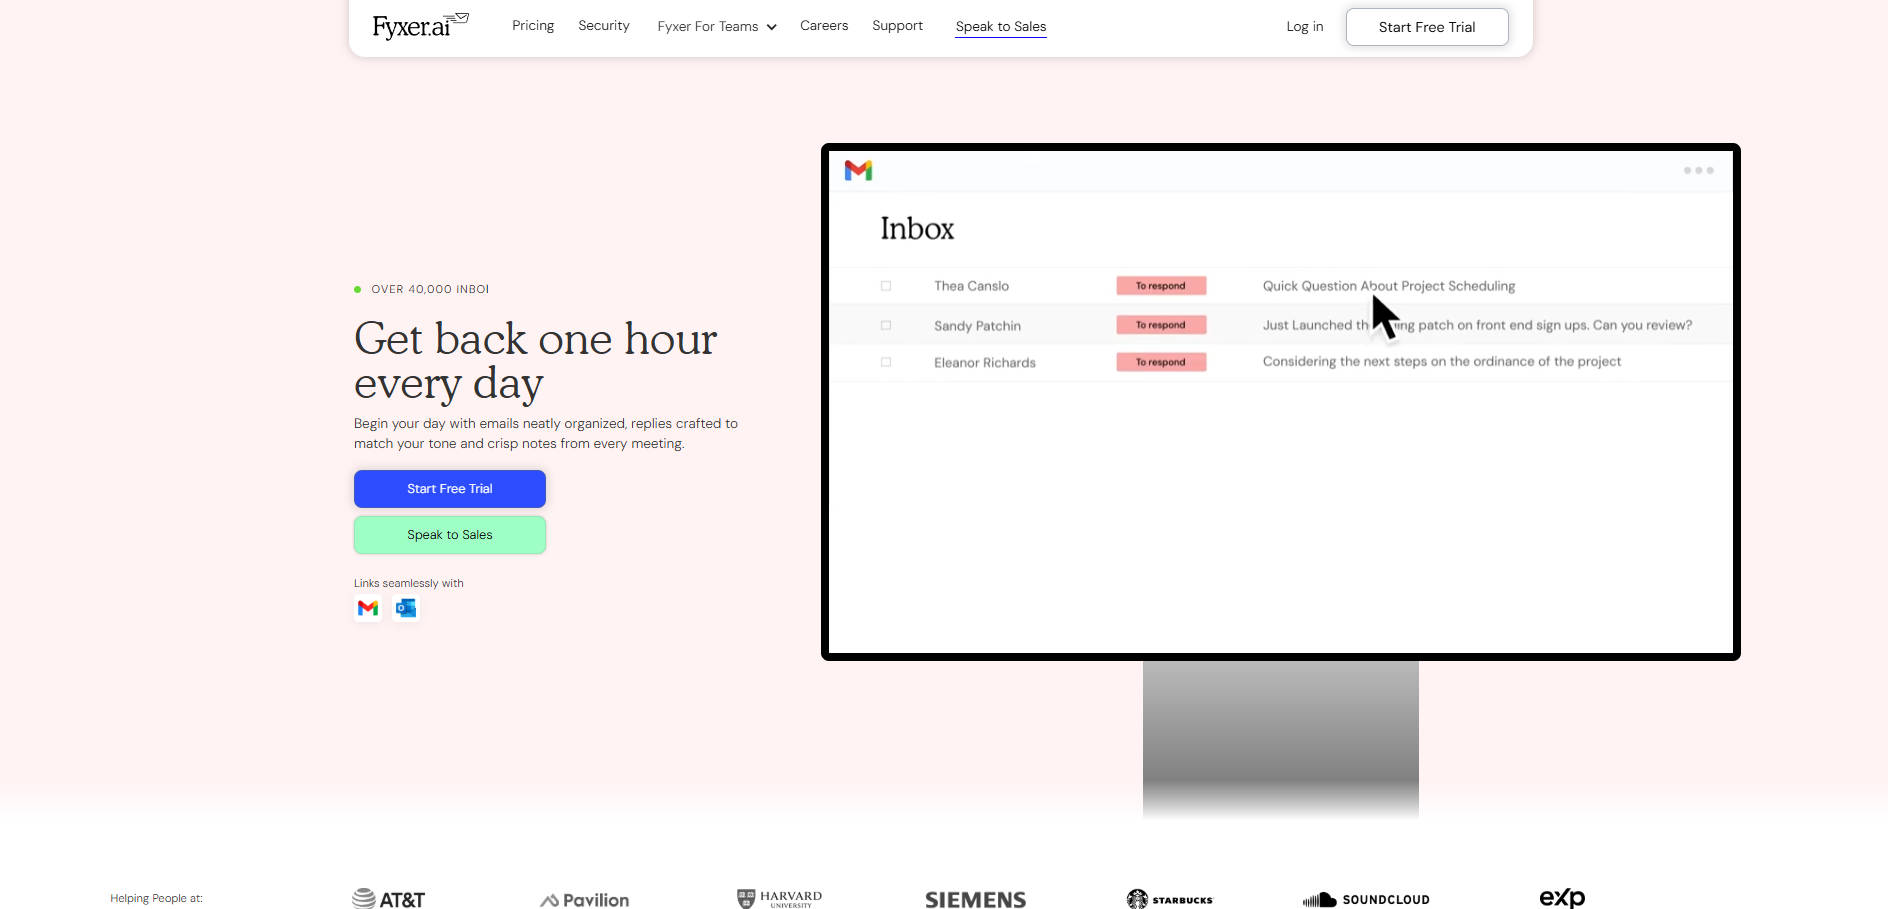
Task: Click the Fyxer.ai logo
Action: click(420, 25)
